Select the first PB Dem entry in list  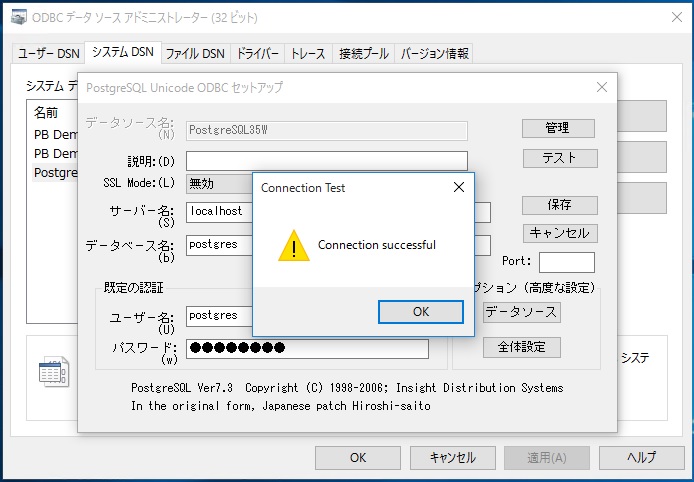[x=56, y=134]
